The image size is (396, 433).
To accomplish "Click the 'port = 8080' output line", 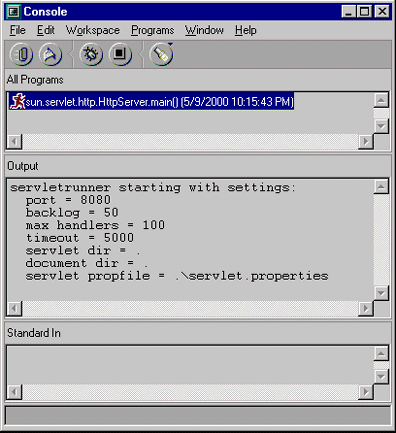I will (68, 200).
